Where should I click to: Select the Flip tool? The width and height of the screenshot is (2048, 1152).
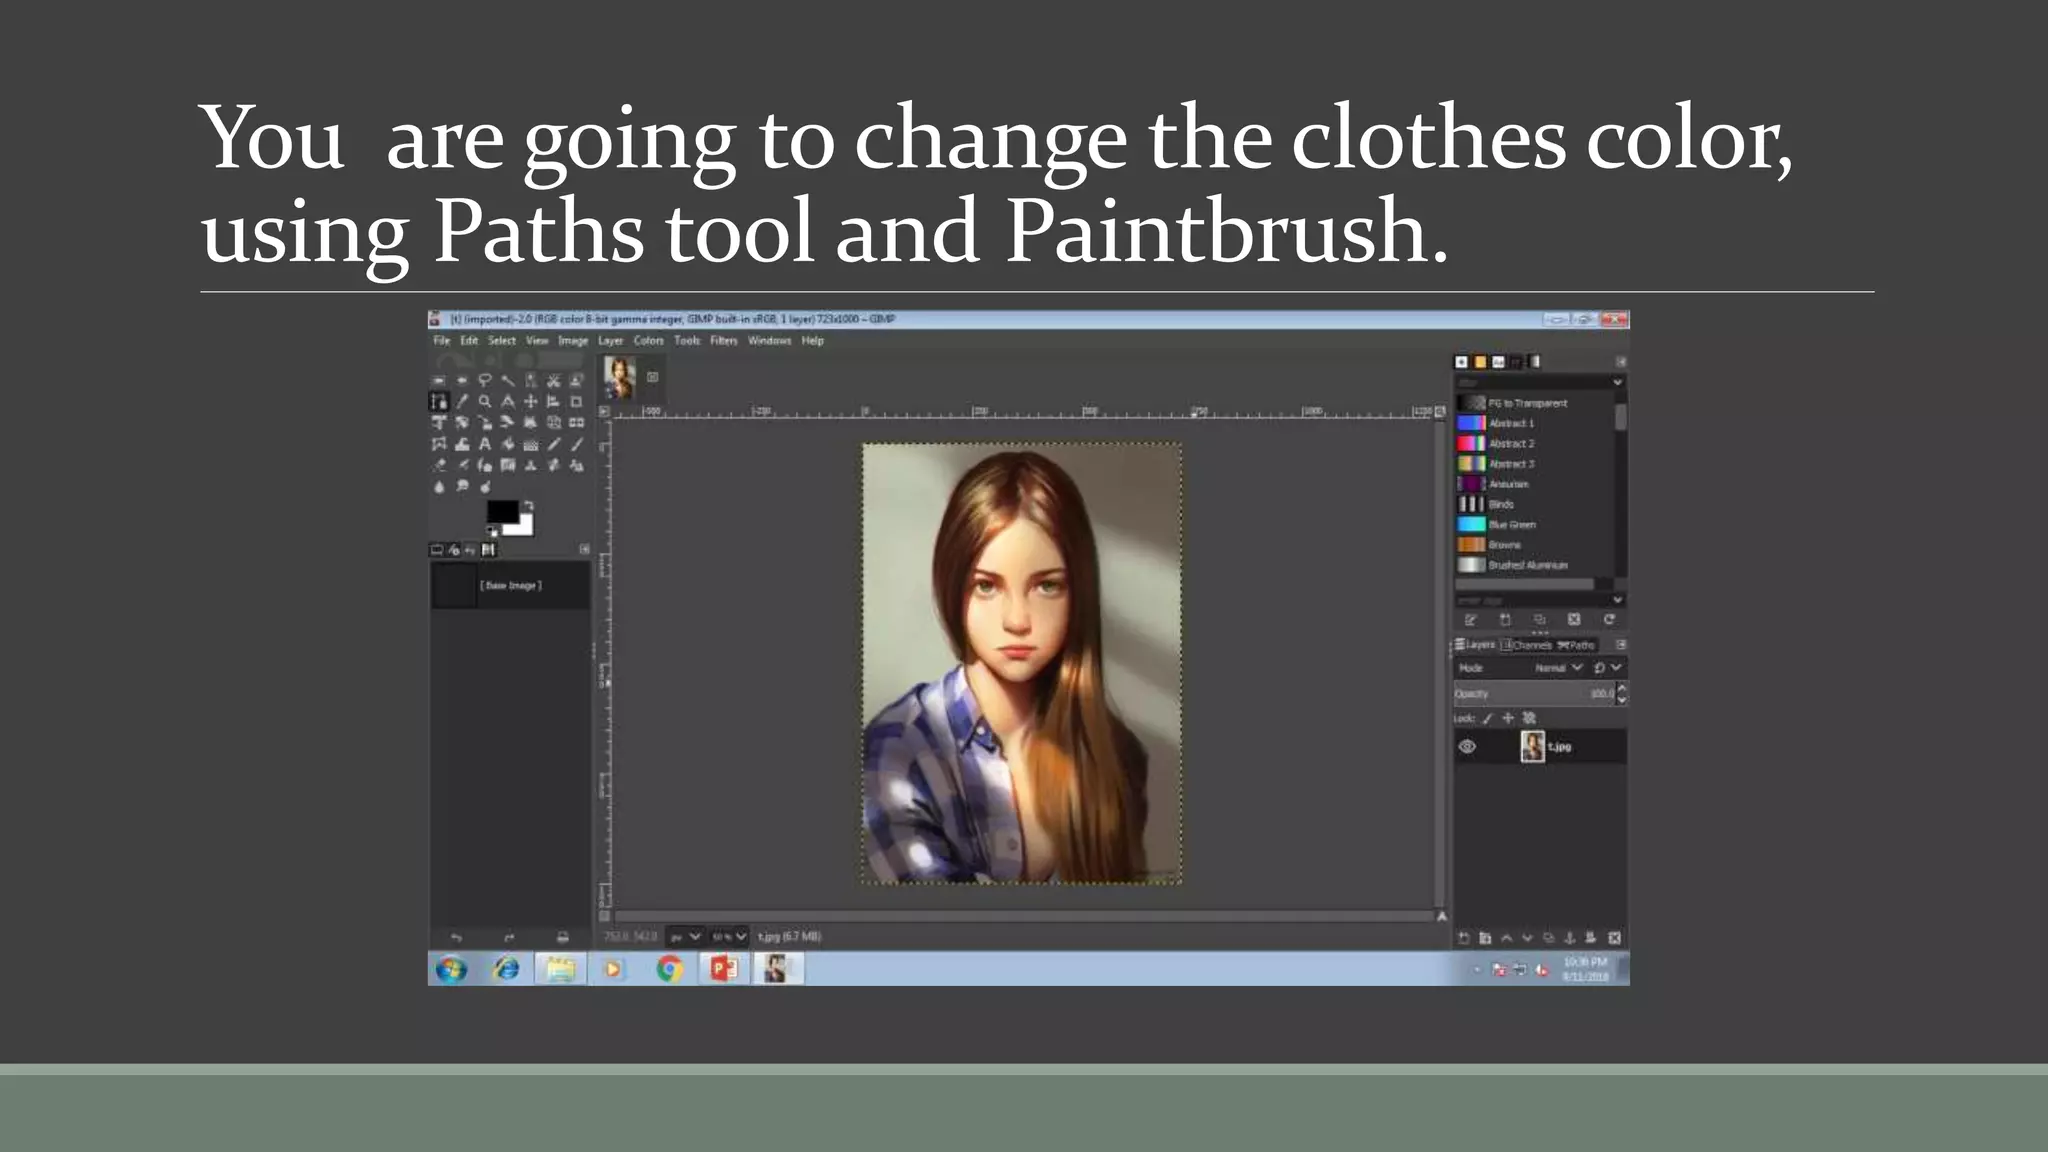click(x=577, y=422)
